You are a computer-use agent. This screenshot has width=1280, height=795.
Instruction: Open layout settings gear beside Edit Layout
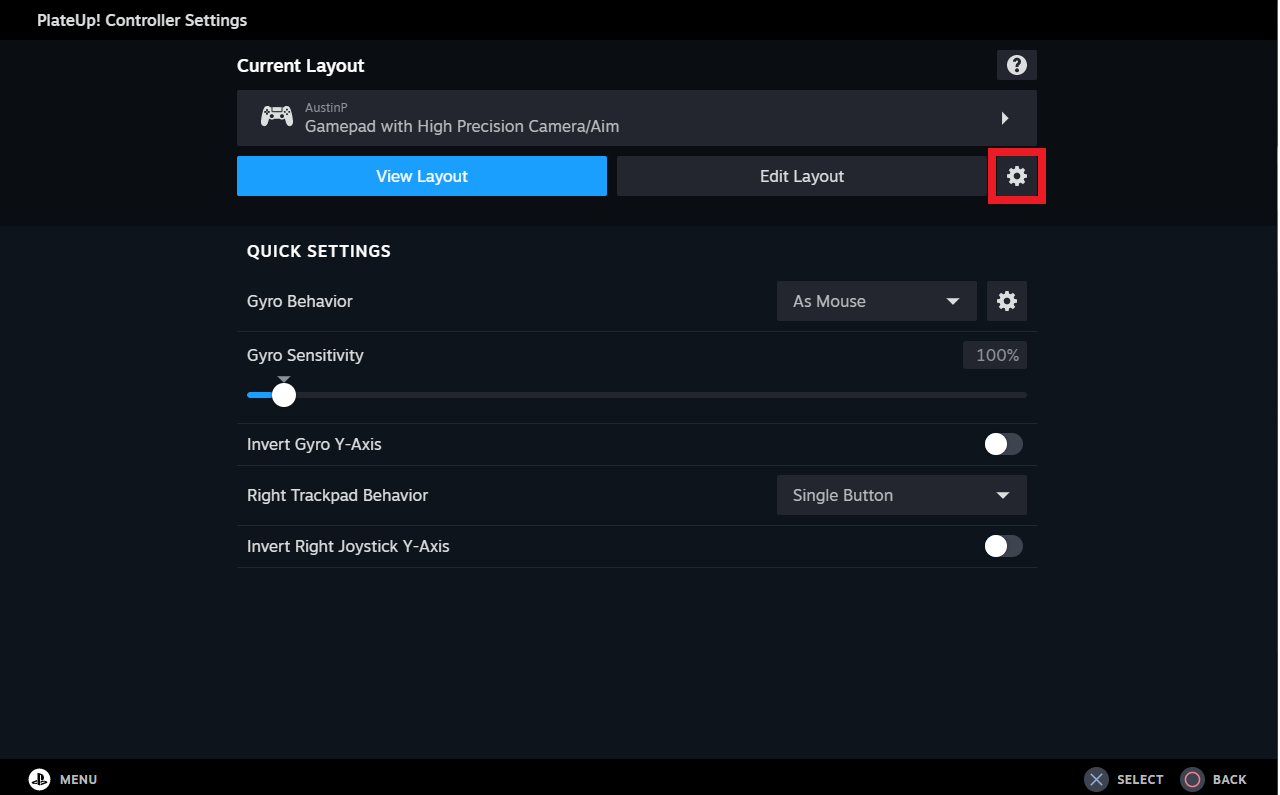coord(1017,176)
